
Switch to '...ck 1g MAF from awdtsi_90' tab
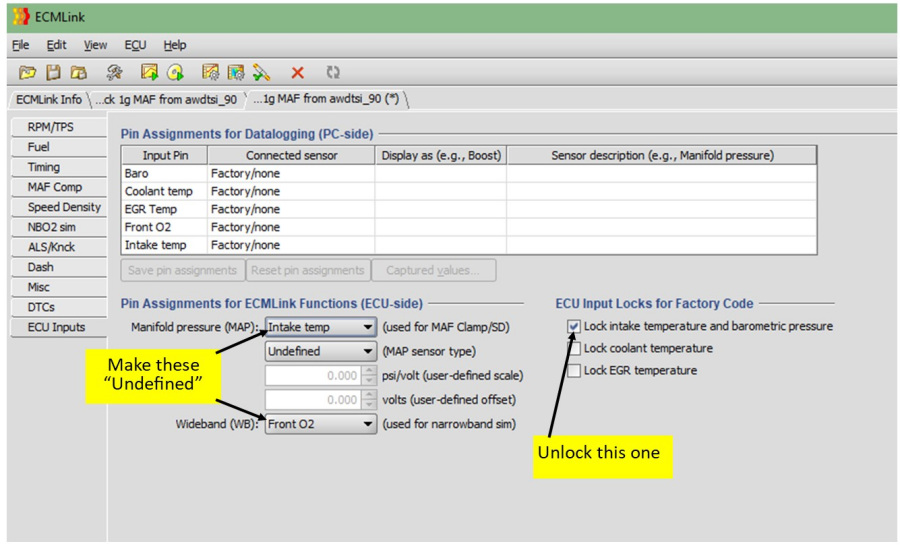166,99
